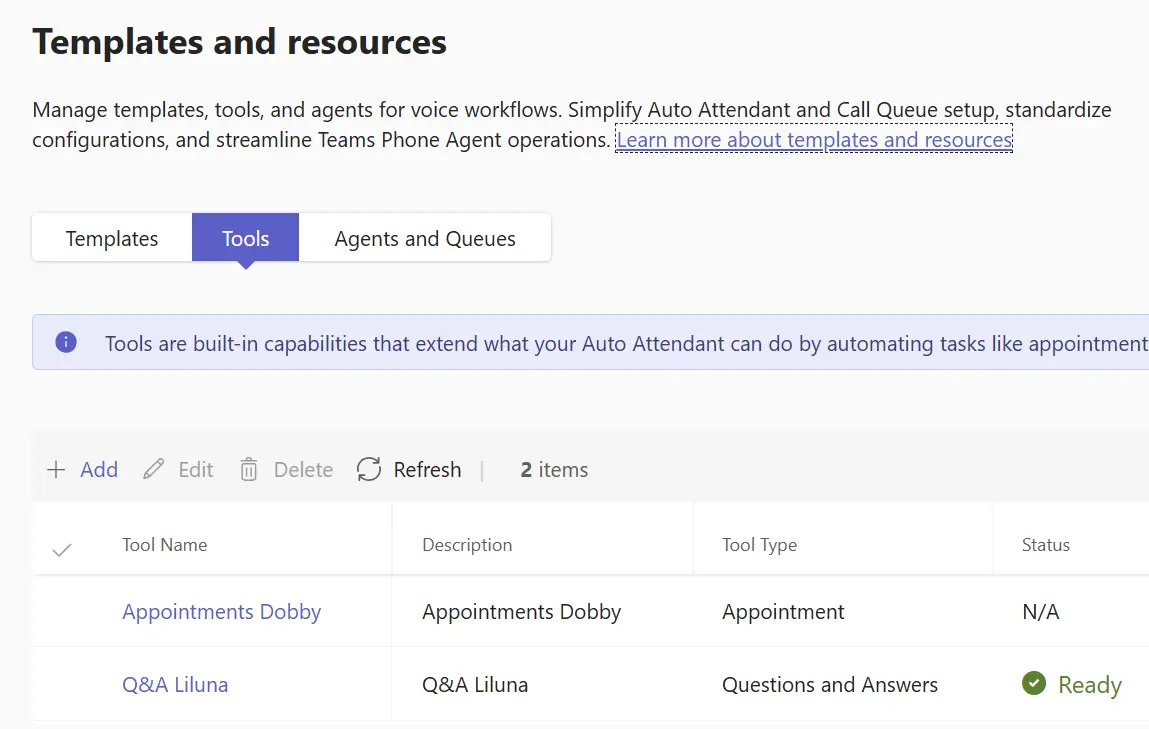1149x729 pixels.
Task: Select the Tools tab
Action: 245,238
